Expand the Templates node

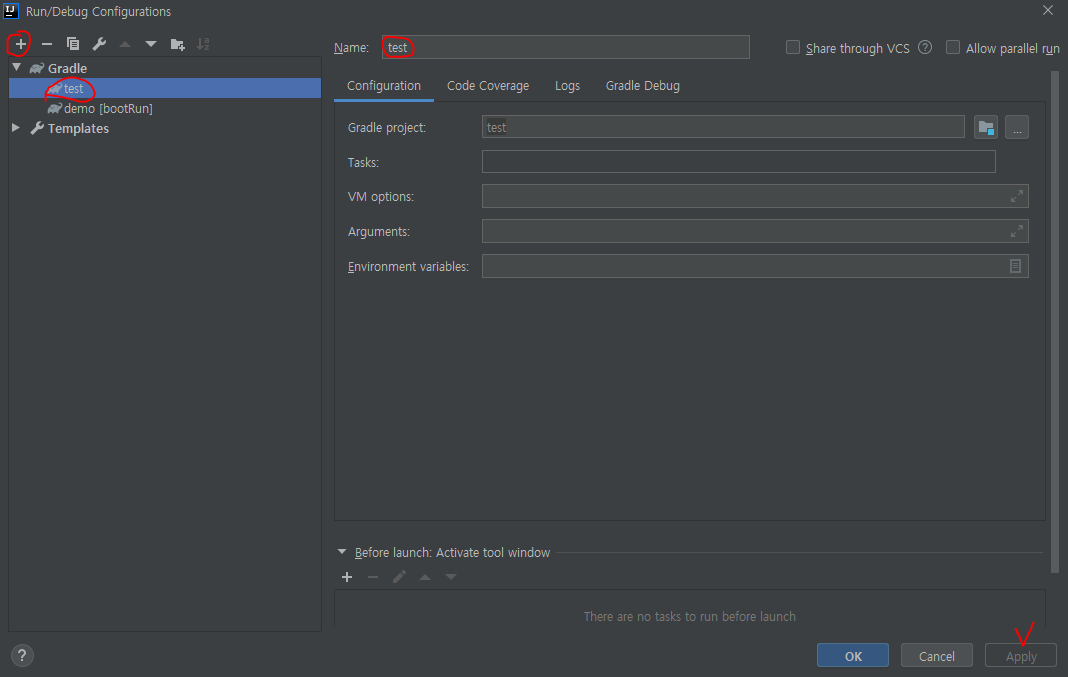(x=15, y=128)
